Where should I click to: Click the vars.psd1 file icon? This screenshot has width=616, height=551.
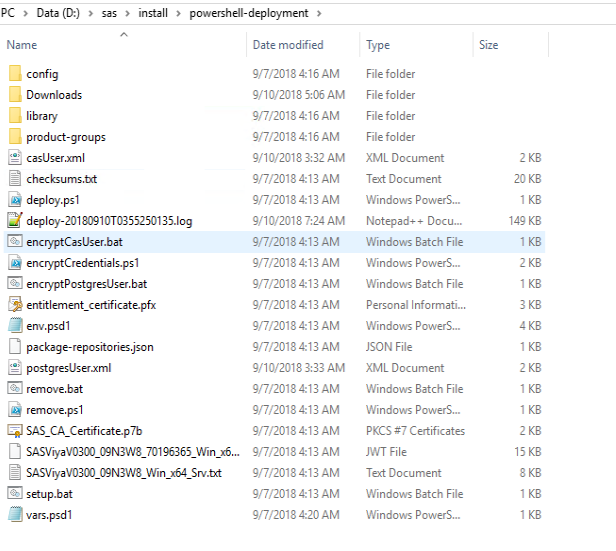(x=15, y=515)
